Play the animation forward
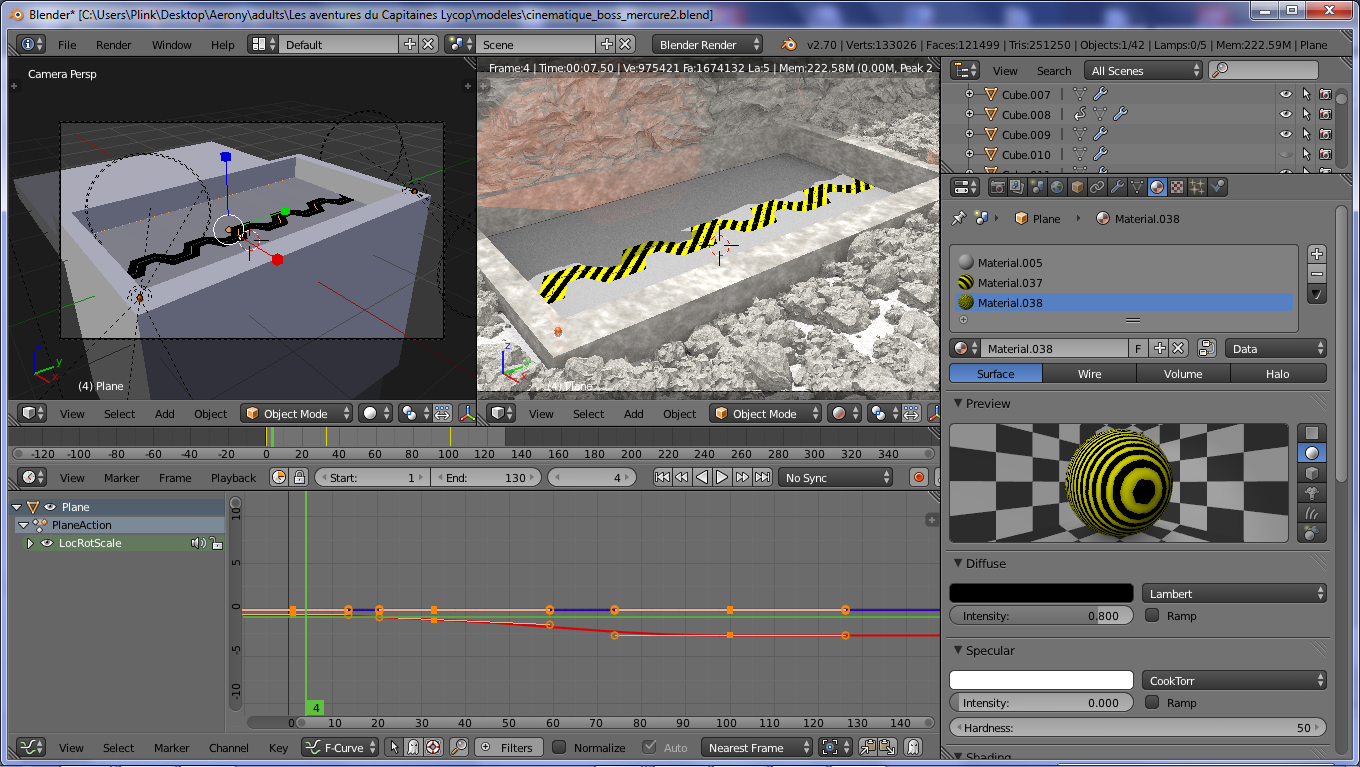Viewport: 1360px width, 767px height. (722, 477)
